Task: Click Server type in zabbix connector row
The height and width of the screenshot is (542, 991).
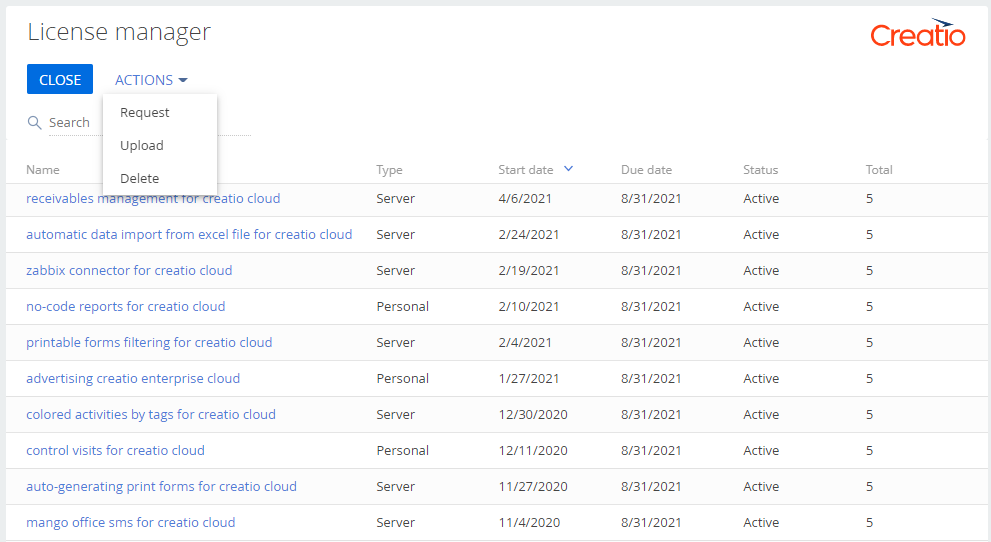Action: 396,270
